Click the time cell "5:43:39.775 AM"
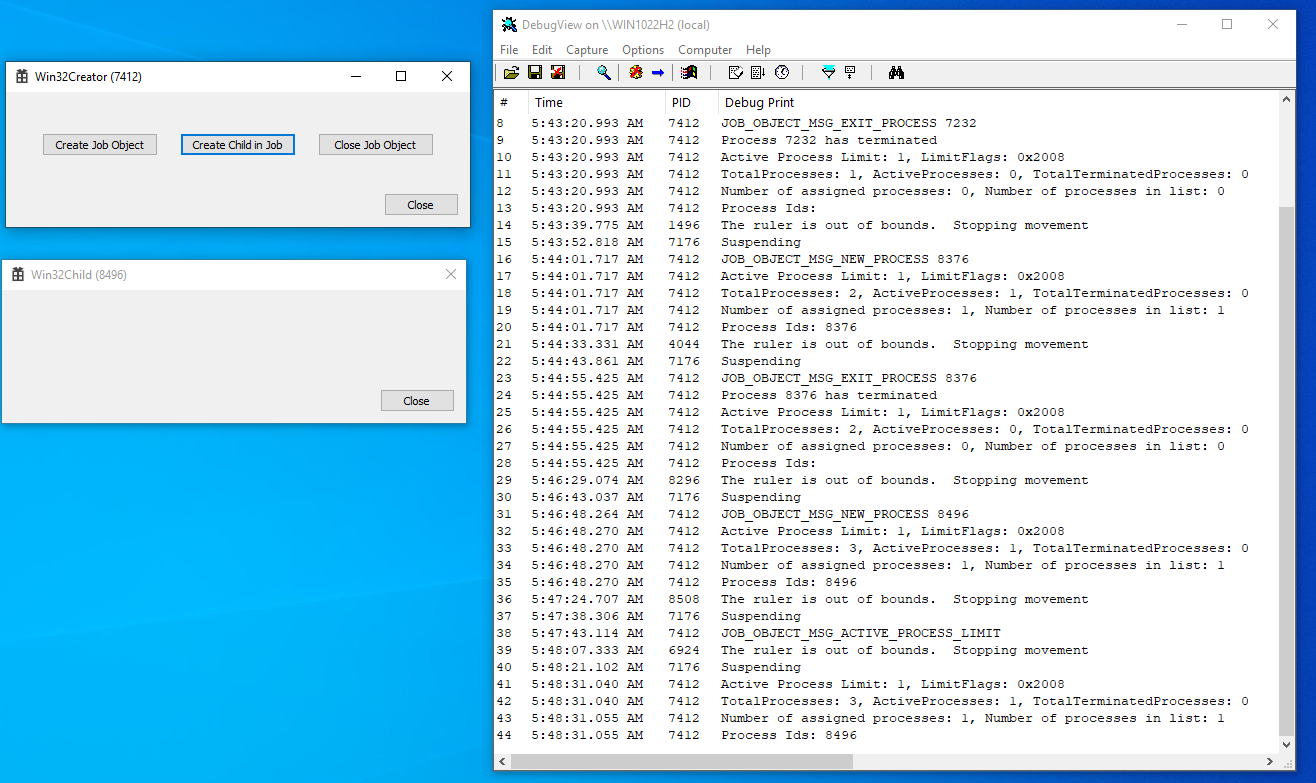This screenshot has height=783, width=1316. pos(587,225)
